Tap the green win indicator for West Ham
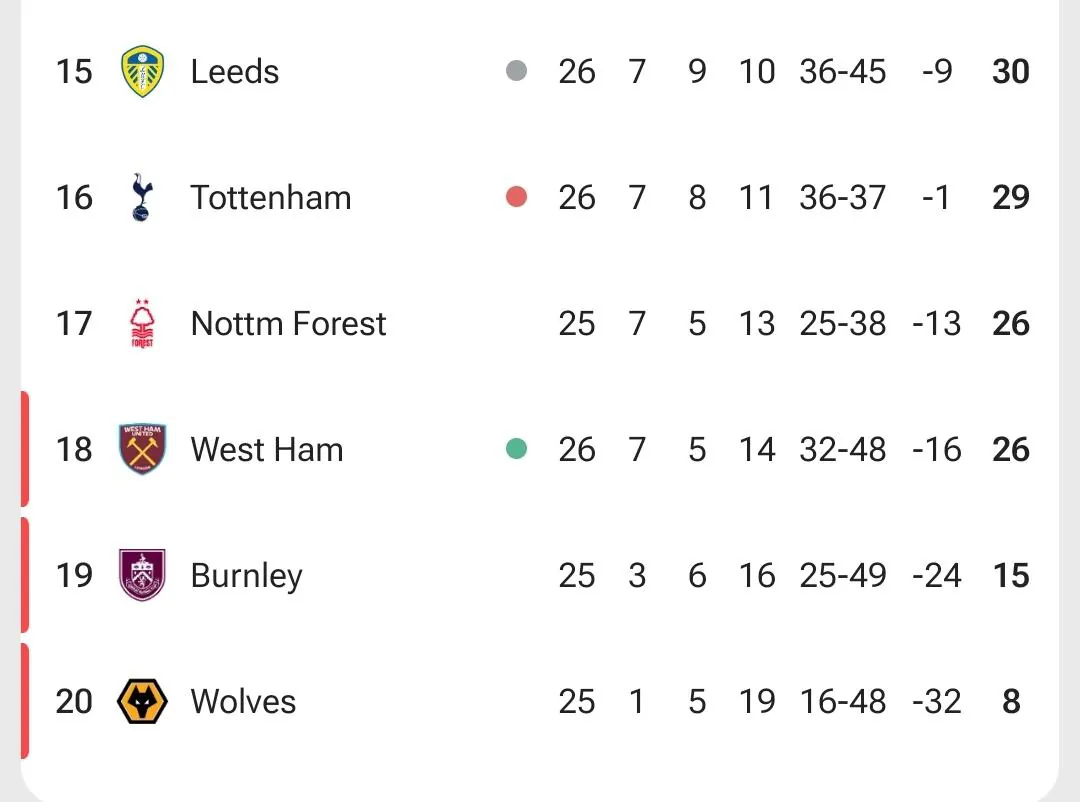The height and width of the screenshot is (802, 1080). 517,449
